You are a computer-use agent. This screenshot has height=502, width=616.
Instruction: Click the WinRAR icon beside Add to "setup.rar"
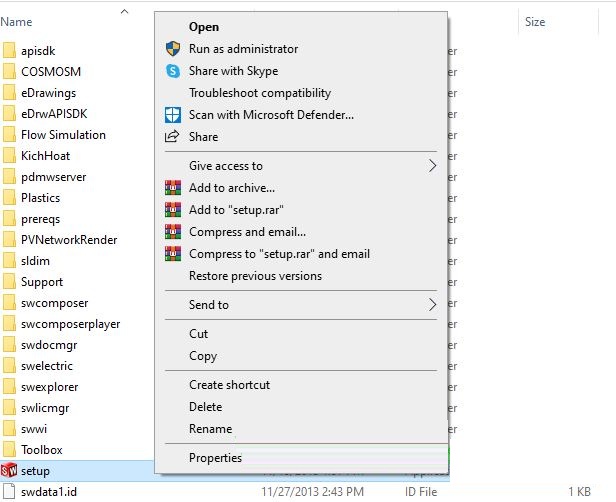[x=173, y=210]
